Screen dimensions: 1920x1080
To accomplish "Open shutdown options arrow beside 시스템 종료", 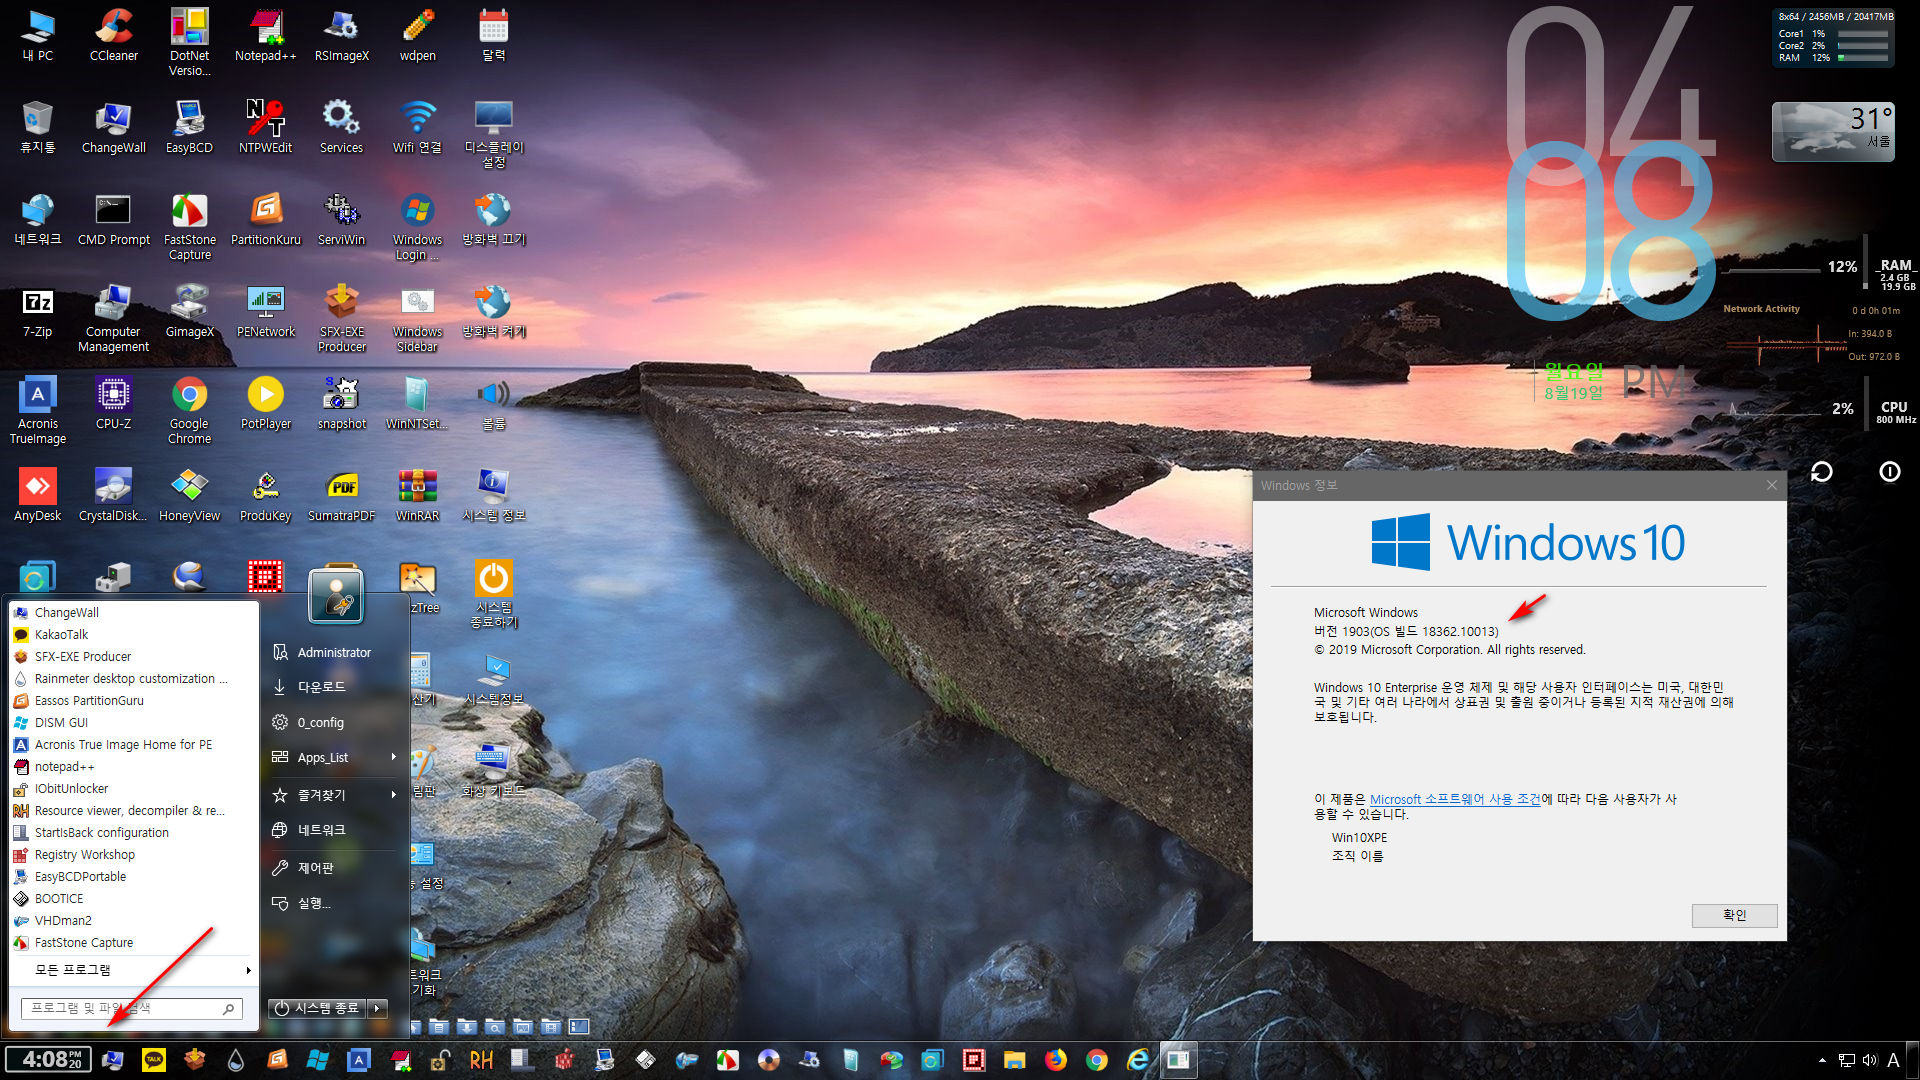I will pyautogui.click(x=378, y=1008).
